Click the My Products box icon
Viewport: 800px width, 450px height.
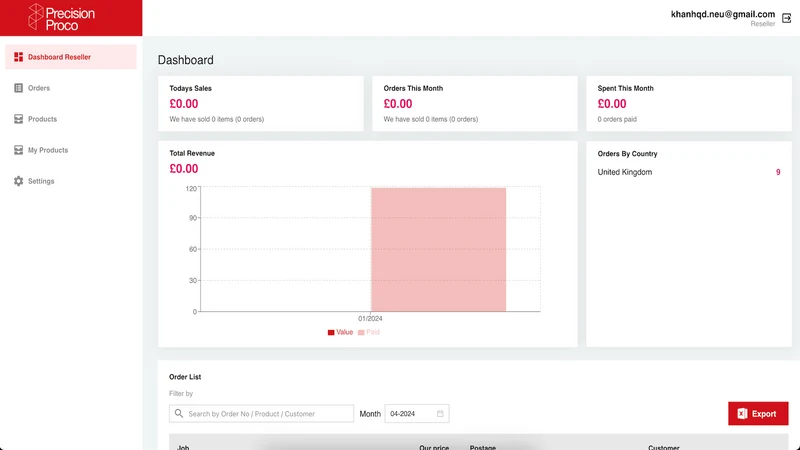point(18,150)
